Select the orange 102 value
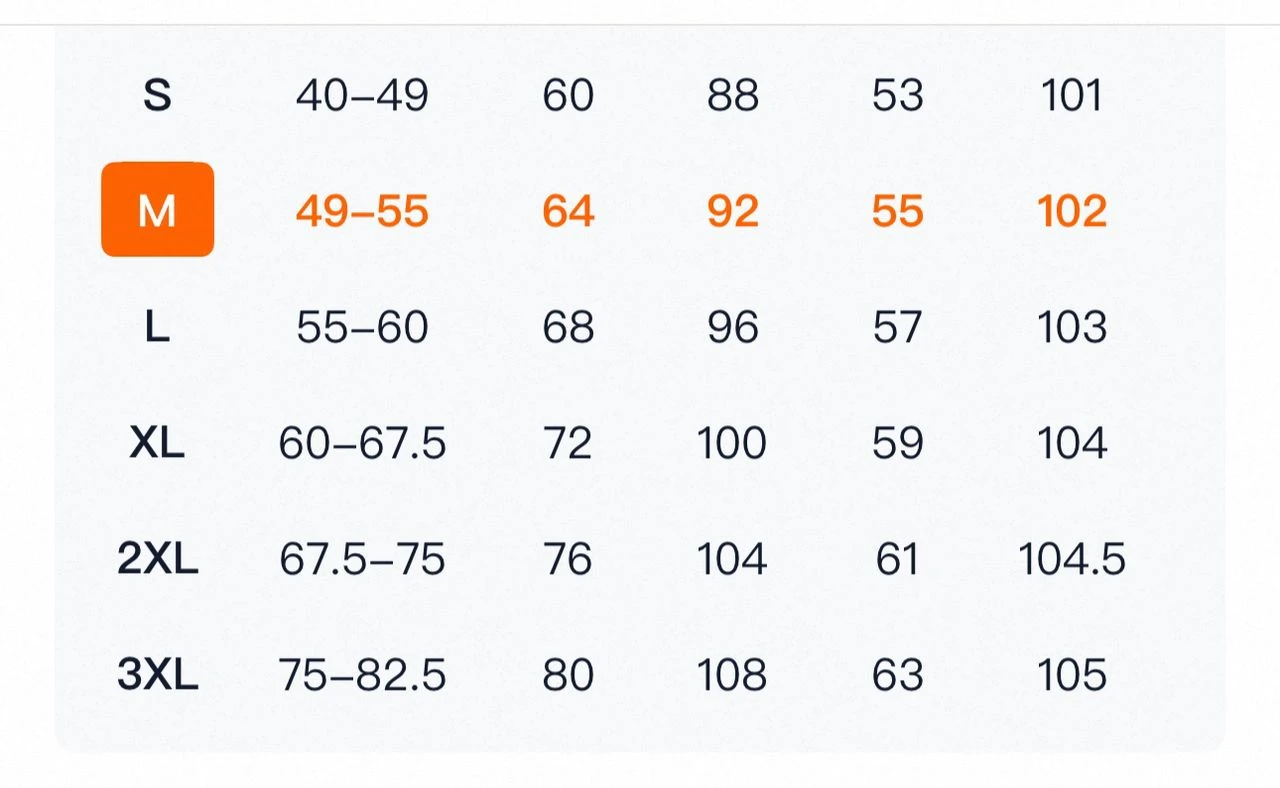The width and height of the screenshot is (1280, 788). pos(1072,211)
